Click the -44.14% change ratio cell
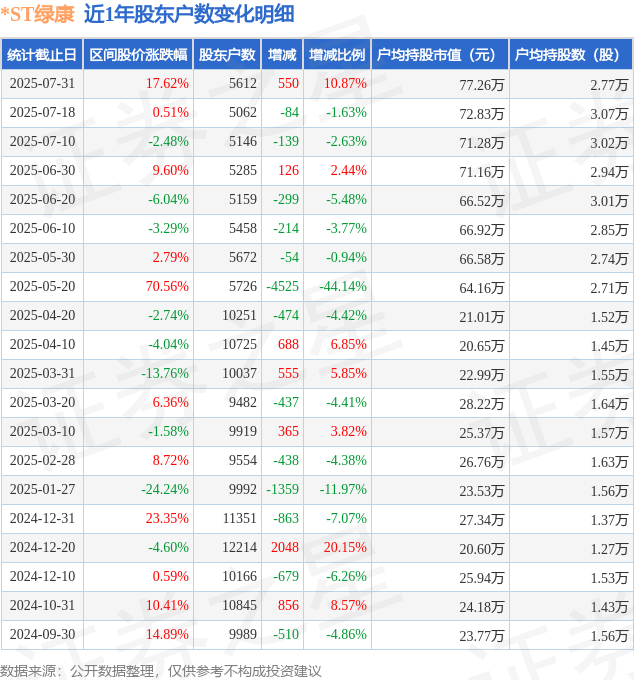The image size is (634, 680). (337, 287)
